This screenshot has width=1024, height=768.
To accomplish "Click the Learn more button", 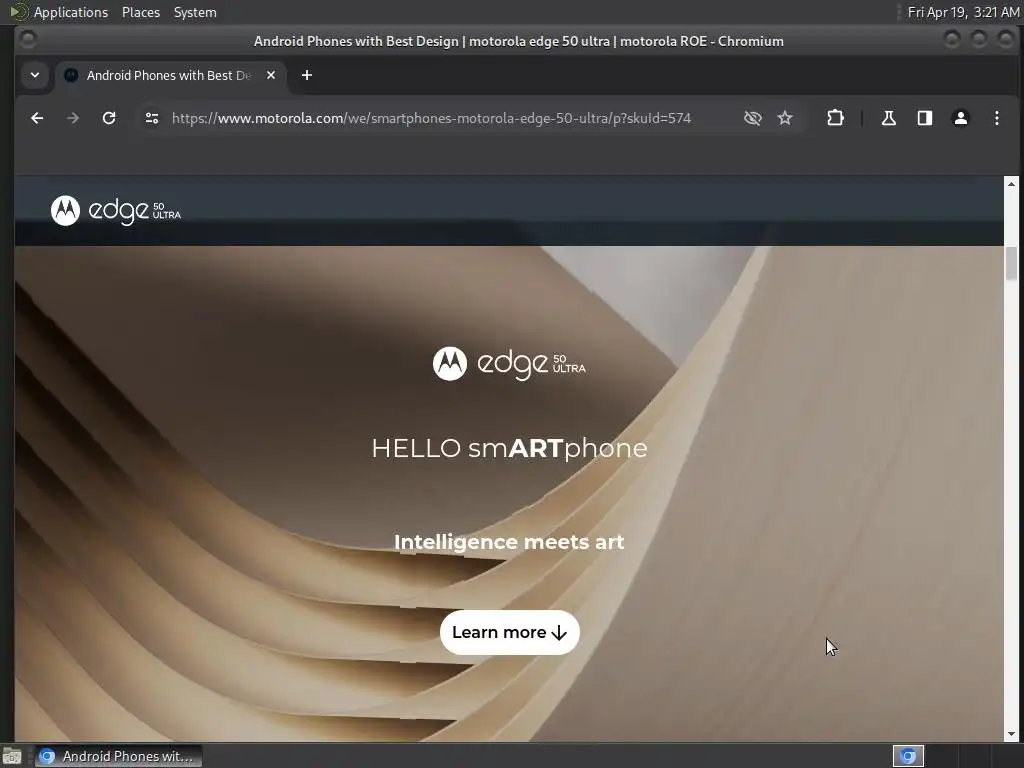I will [x=509, y=632].
